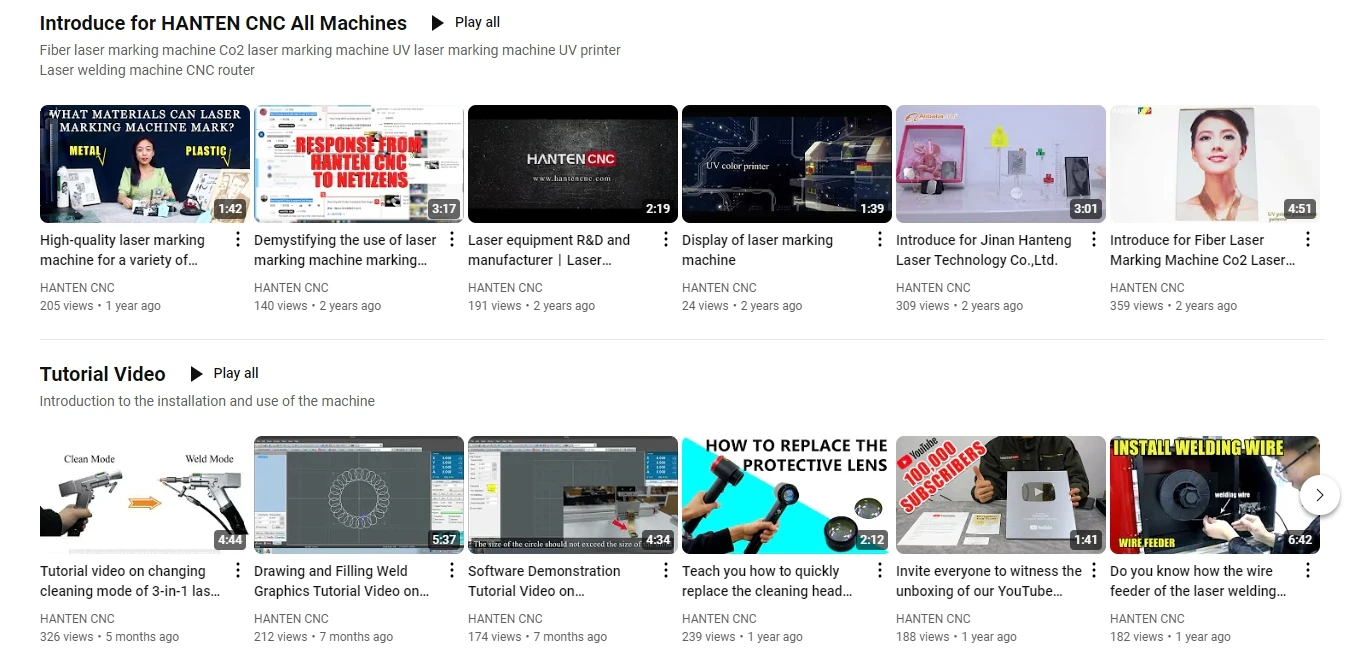Open title 'Introduce for Fiber Laser Marking Machine Co2'
Image resolution: width=1351 pixels, height=664 pixels.
tap(1203, 250)
